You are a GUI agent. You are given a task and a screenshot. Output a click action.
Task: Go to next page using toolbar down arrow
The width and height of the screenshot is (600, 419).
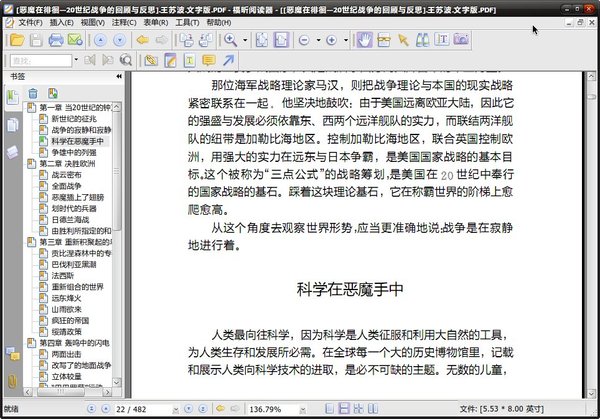click(120, 40)
